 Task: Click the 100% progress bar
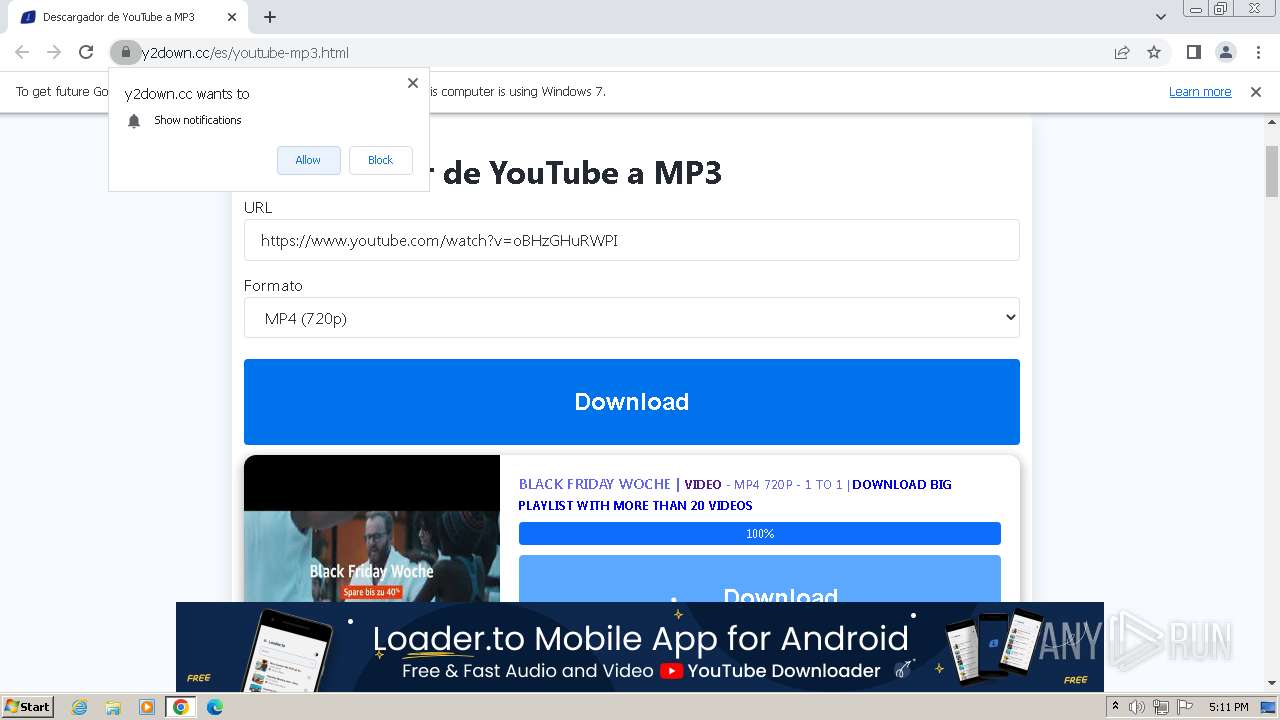click(760, 534)
